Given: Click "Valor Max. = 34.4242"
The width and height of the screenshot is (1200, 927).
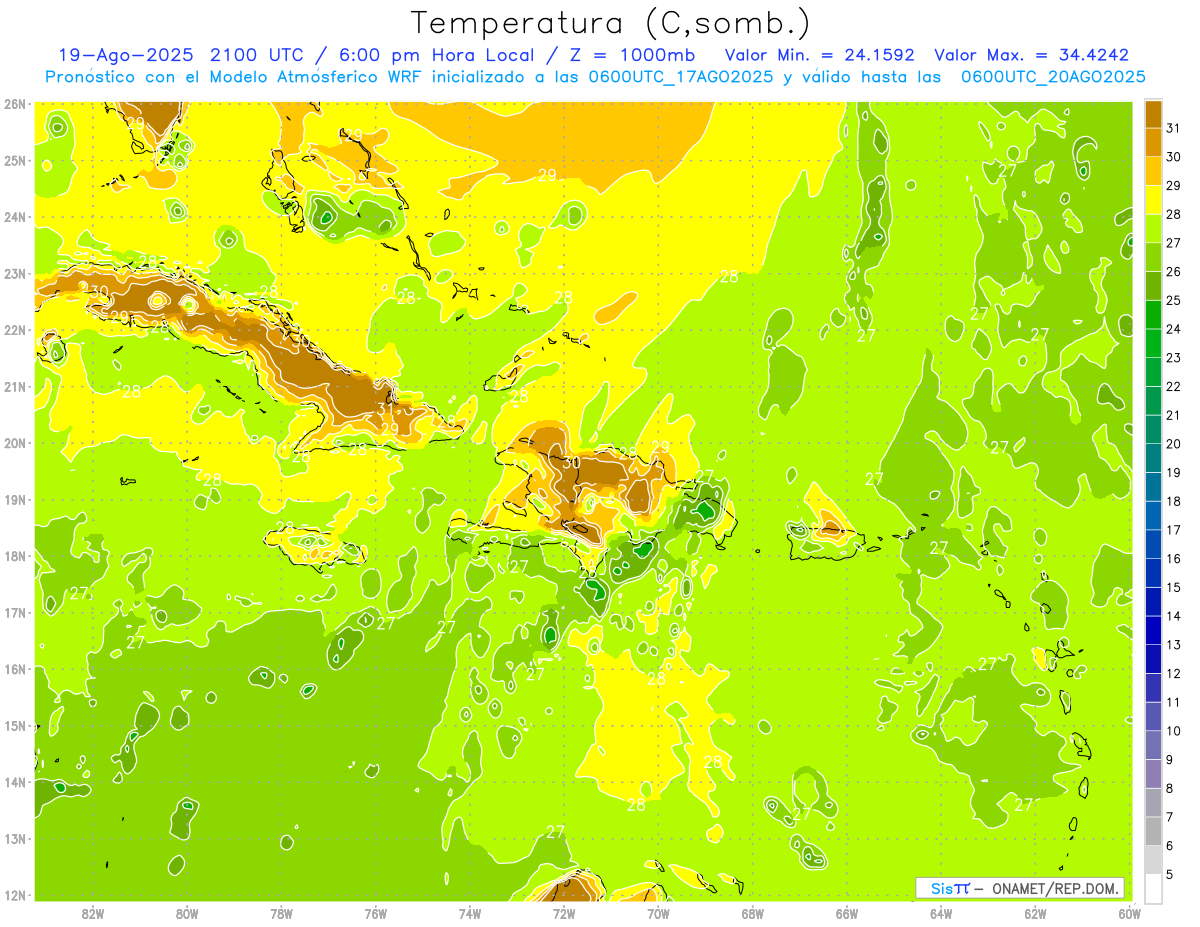Looking at the screenshot, I should point(1031,55).
